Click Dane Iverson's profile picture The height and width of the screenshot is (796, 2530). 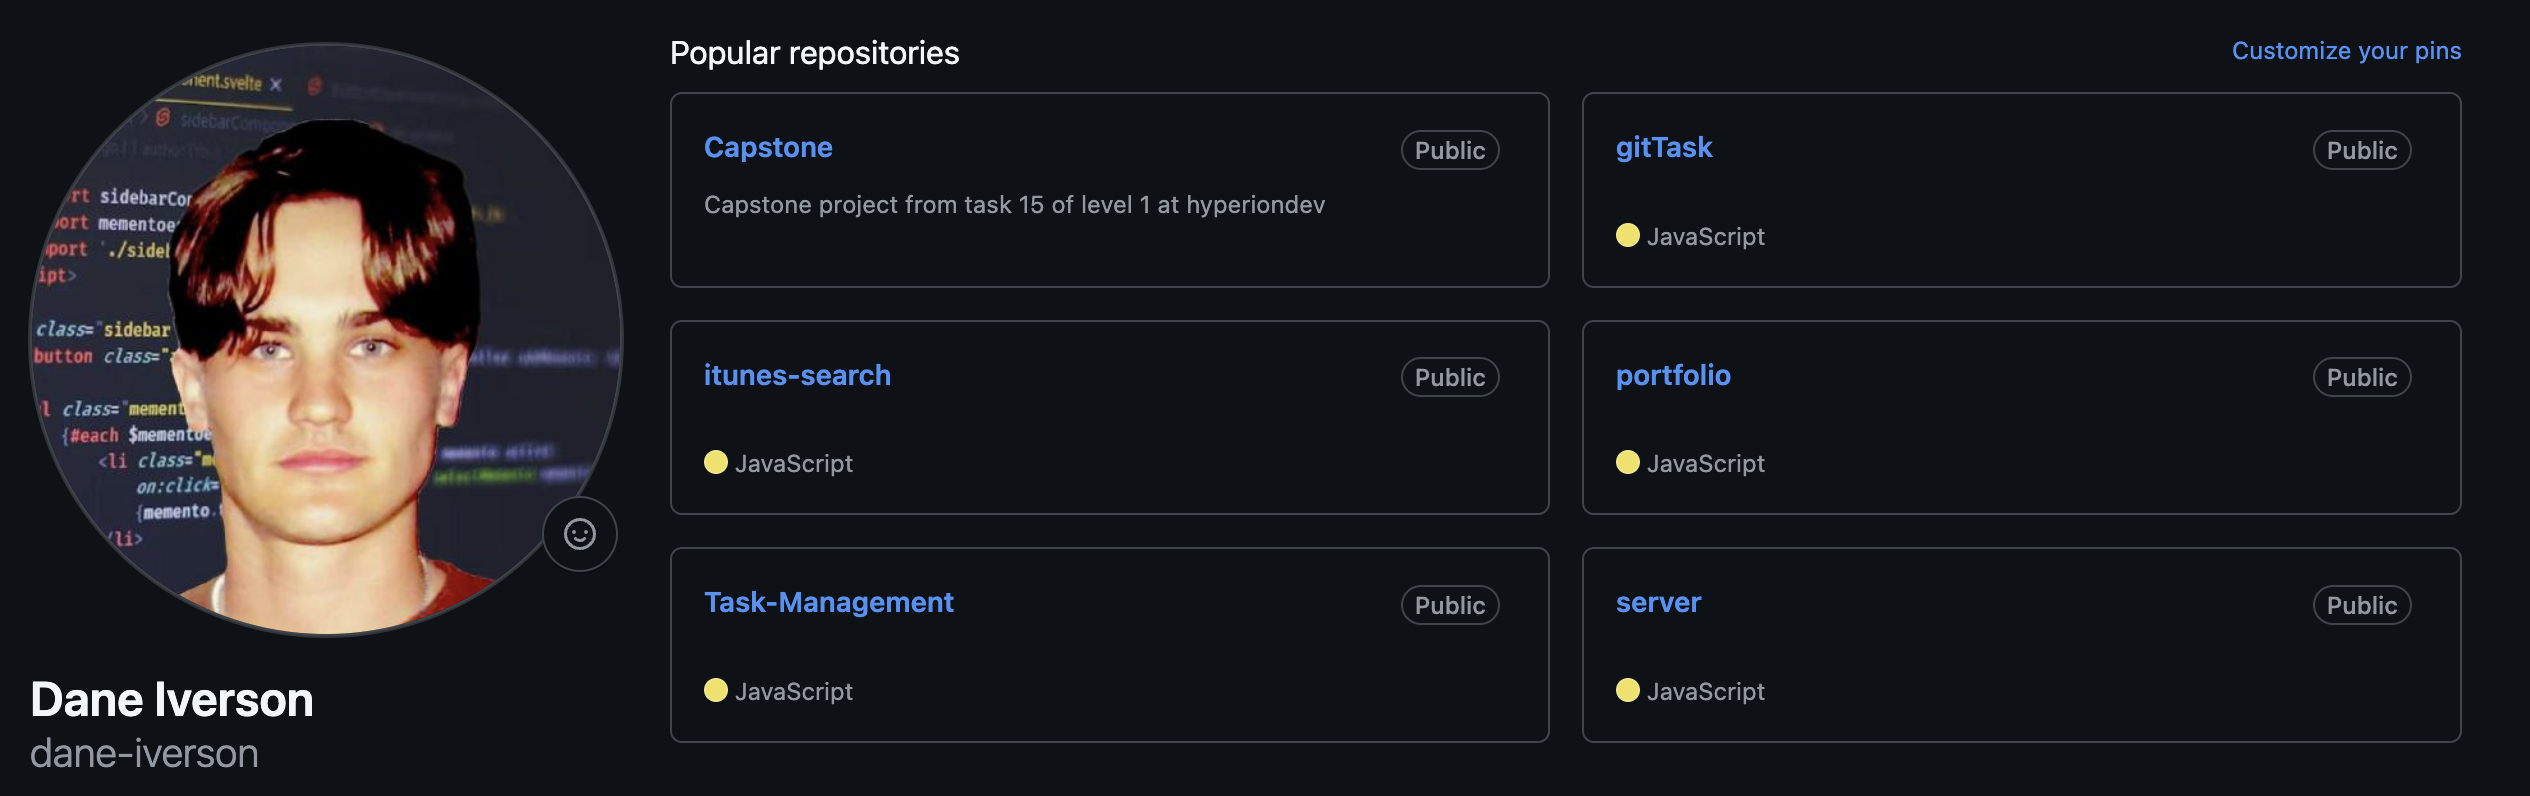(322, 356)
